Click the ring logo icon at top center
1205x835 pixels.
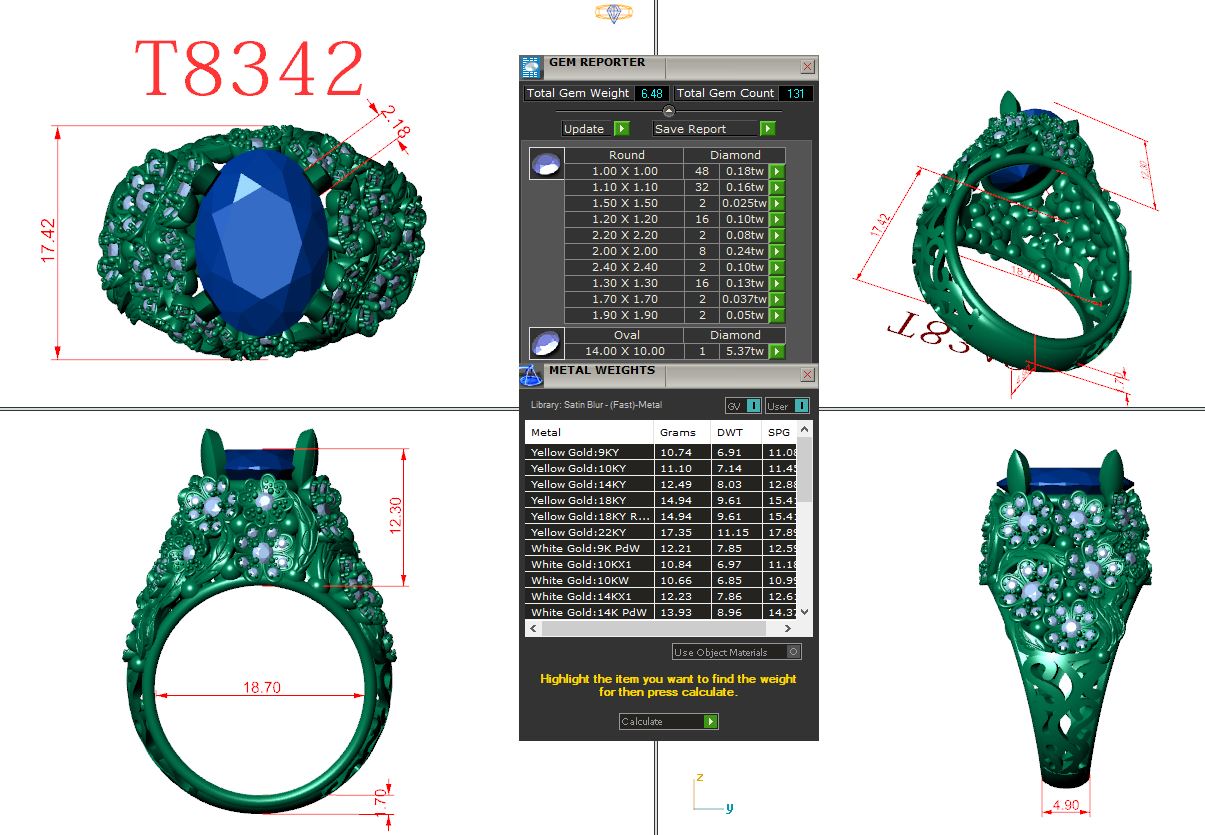tap(613, 13)
